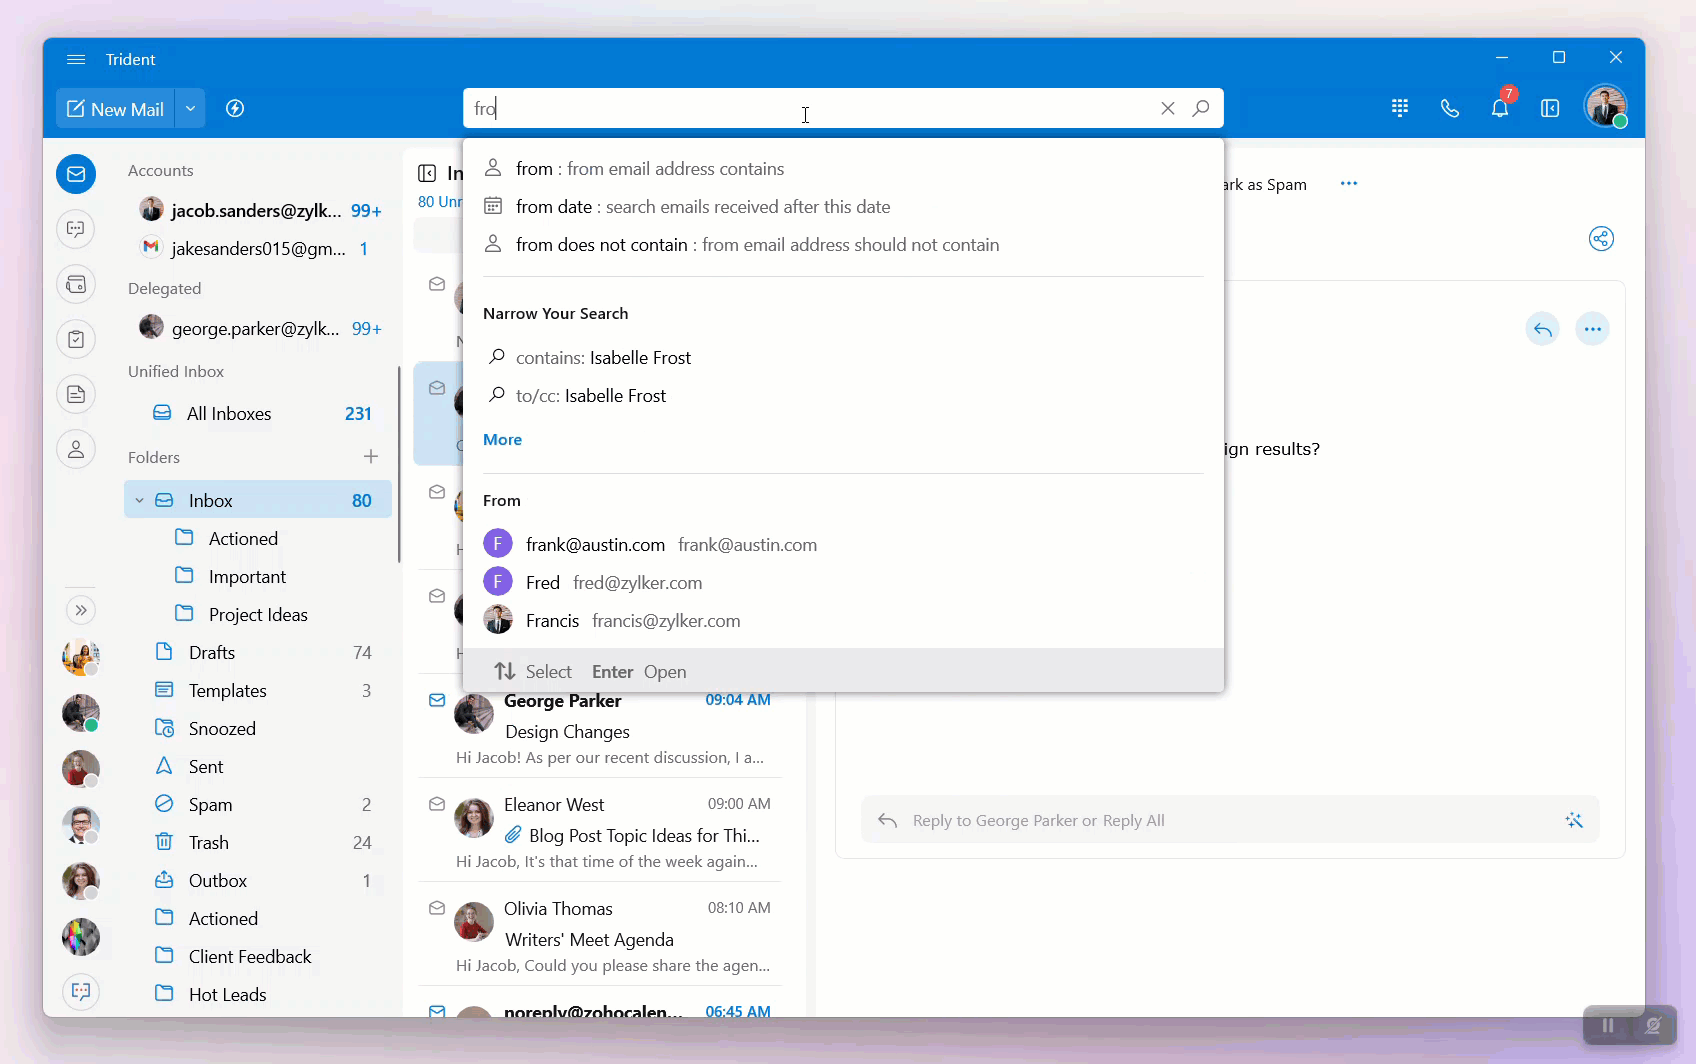This screenshot has width=1696, height=1064.
Task: Open Eleanor West's Blog Post Topic email
Action: coord(600,832)
